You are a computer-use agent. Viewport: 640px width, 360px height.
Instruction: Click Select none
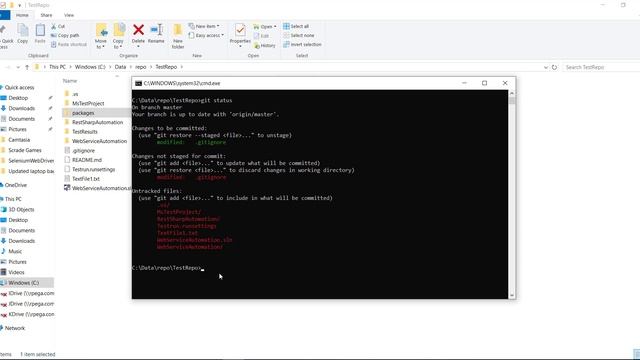299,36
